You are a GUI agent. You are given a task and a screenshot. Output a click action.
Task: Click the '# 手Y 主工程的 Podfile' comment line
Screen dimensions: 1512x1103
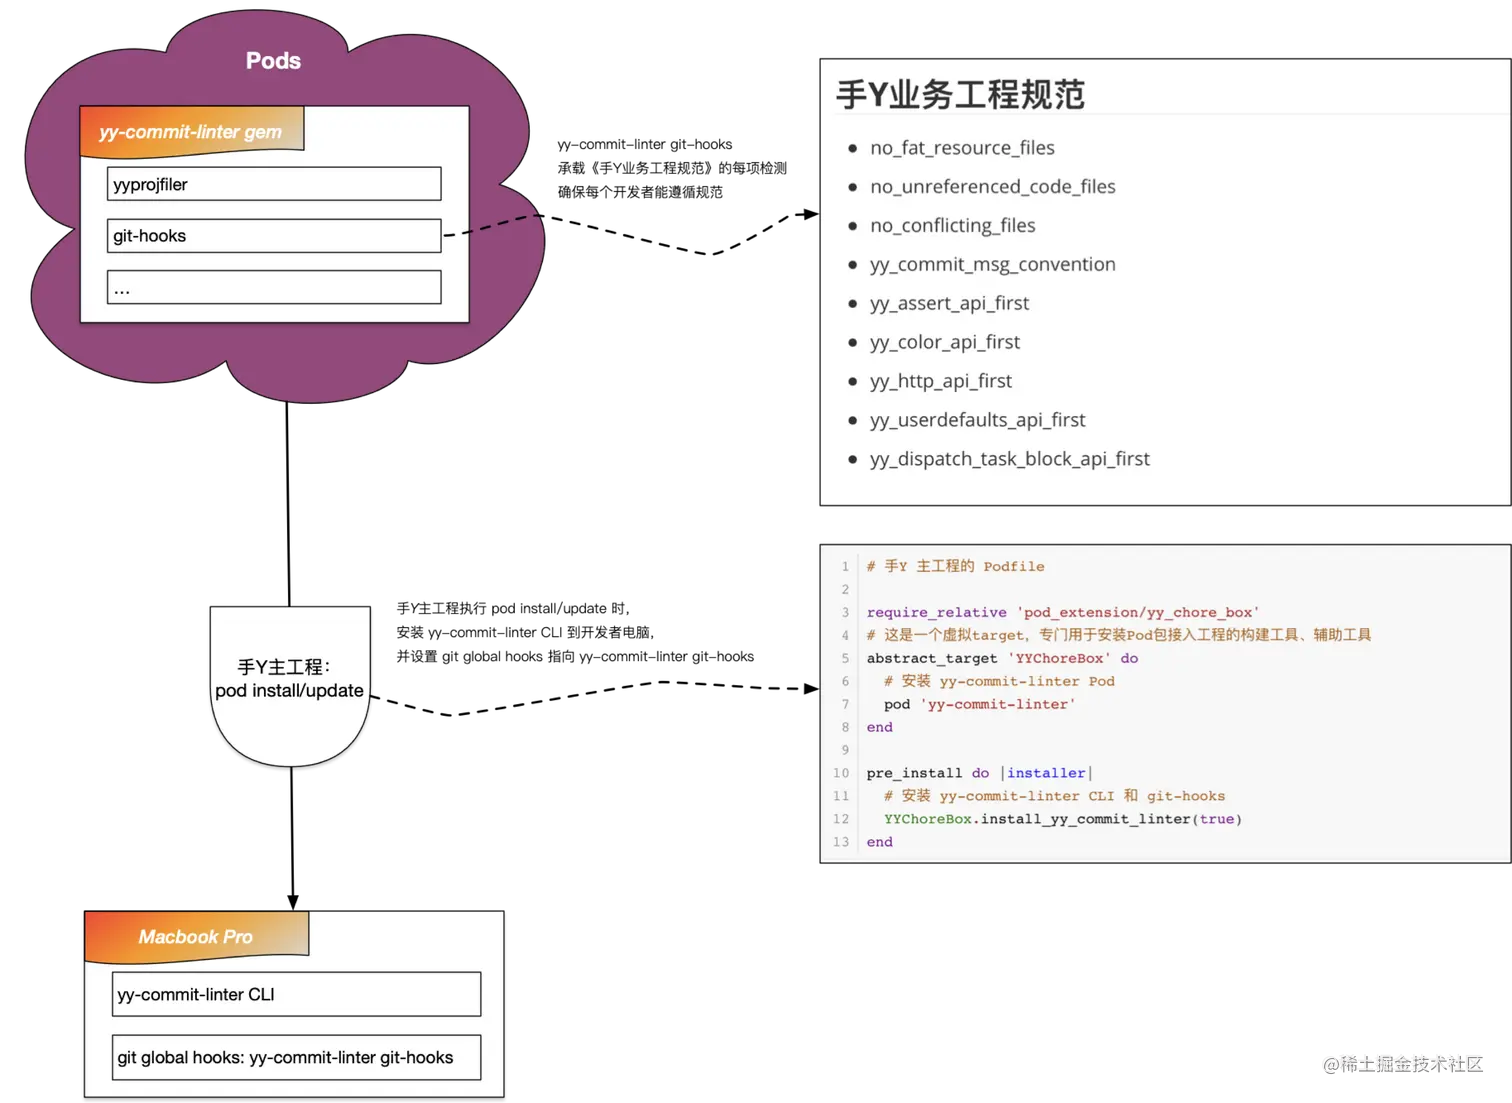[955, 566]
